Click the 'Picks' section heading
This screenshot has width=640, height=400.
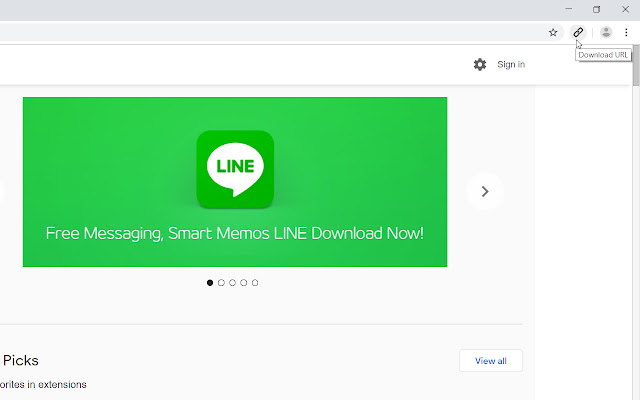(20, 361)
